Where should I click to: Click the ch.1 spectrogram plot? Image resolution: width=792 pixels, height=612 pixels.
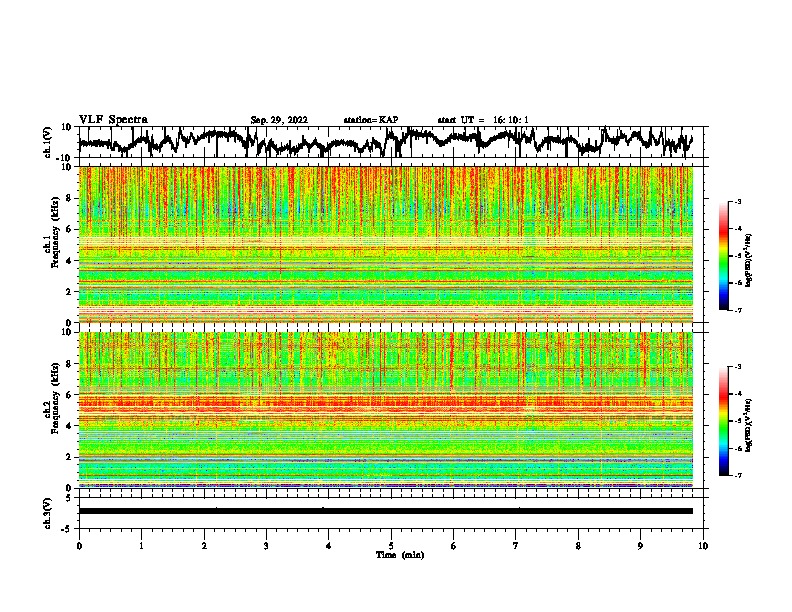coord(385,244)
